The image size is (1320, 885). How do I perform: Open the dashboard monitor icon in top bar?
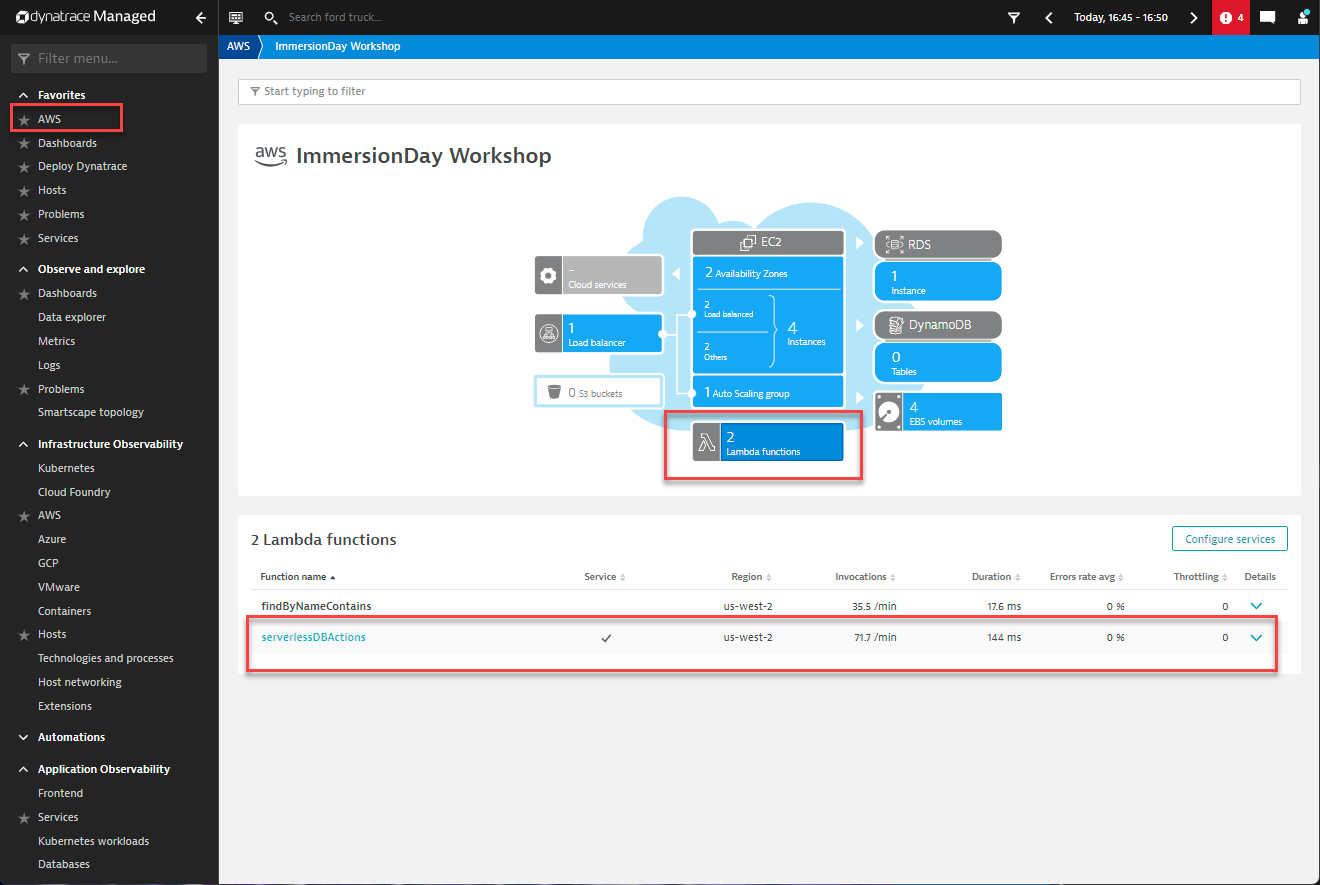pyautogui.click(x=236, y=17)
